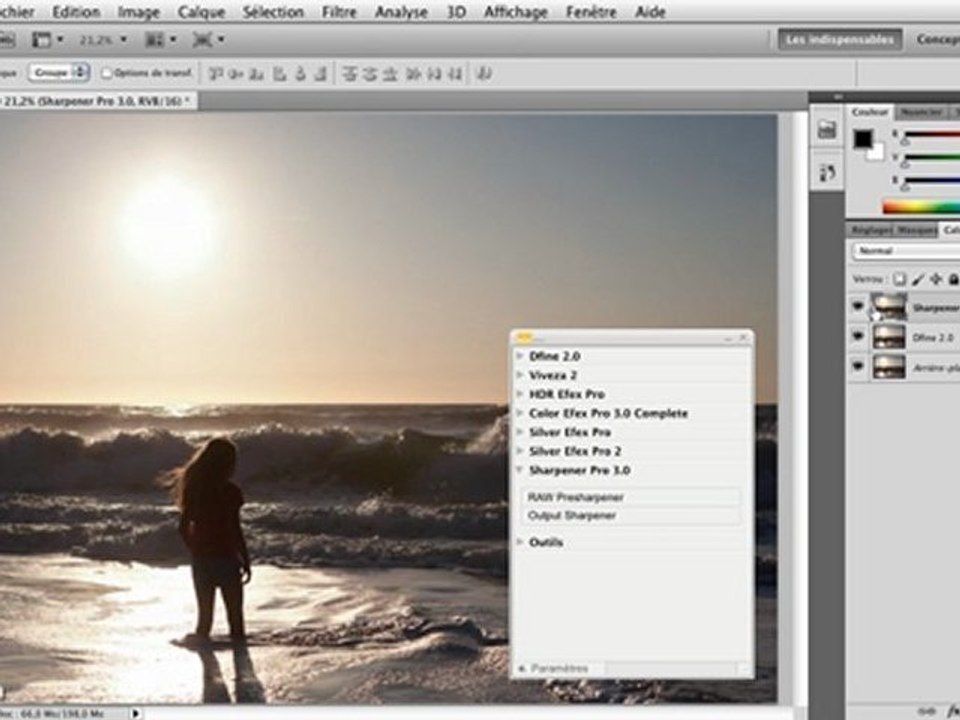960x720 pixels.
Task: Click the align horizontal centers icon
Action: point(300,74)
